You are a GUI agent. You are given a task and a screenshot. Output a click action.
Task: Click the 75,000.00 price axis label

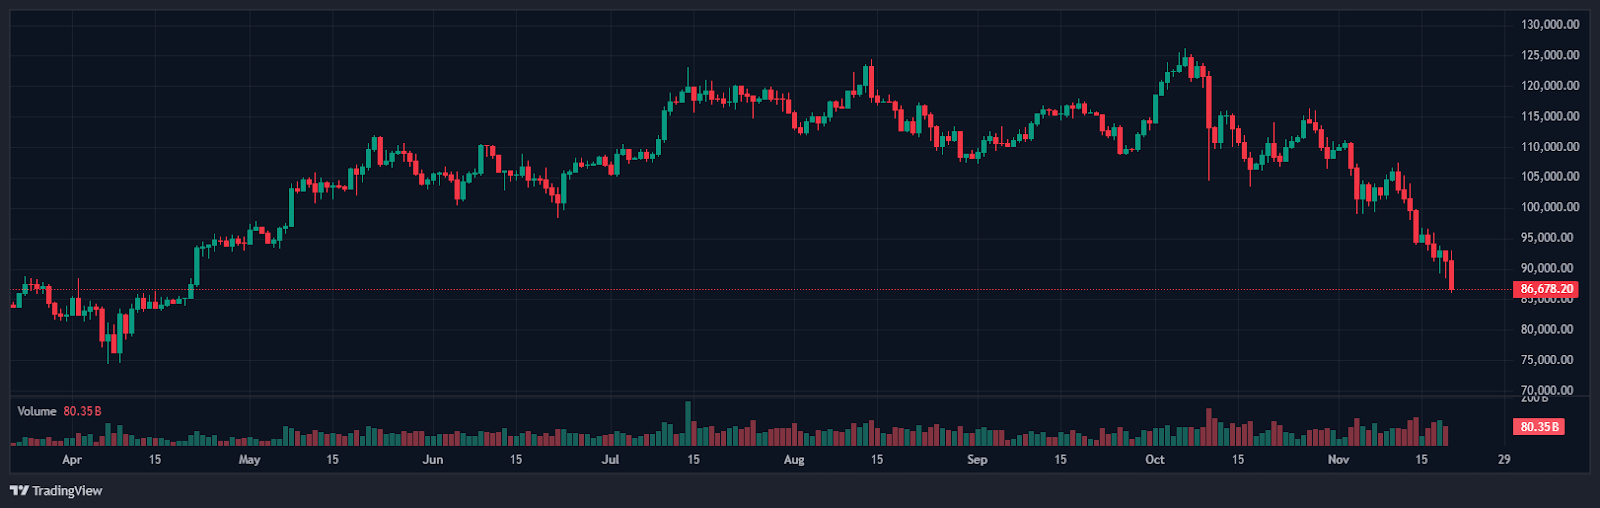coord(1550,360)
